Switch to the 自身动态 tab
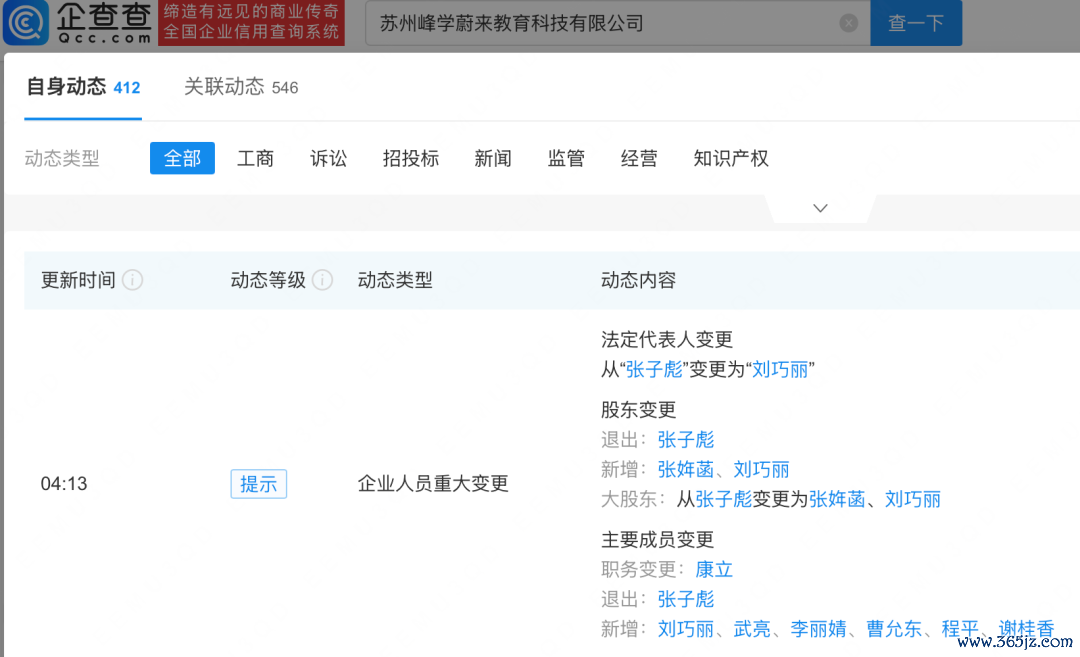The width and height of the screenshot is (1080, 657). click(x=83, y=87)
